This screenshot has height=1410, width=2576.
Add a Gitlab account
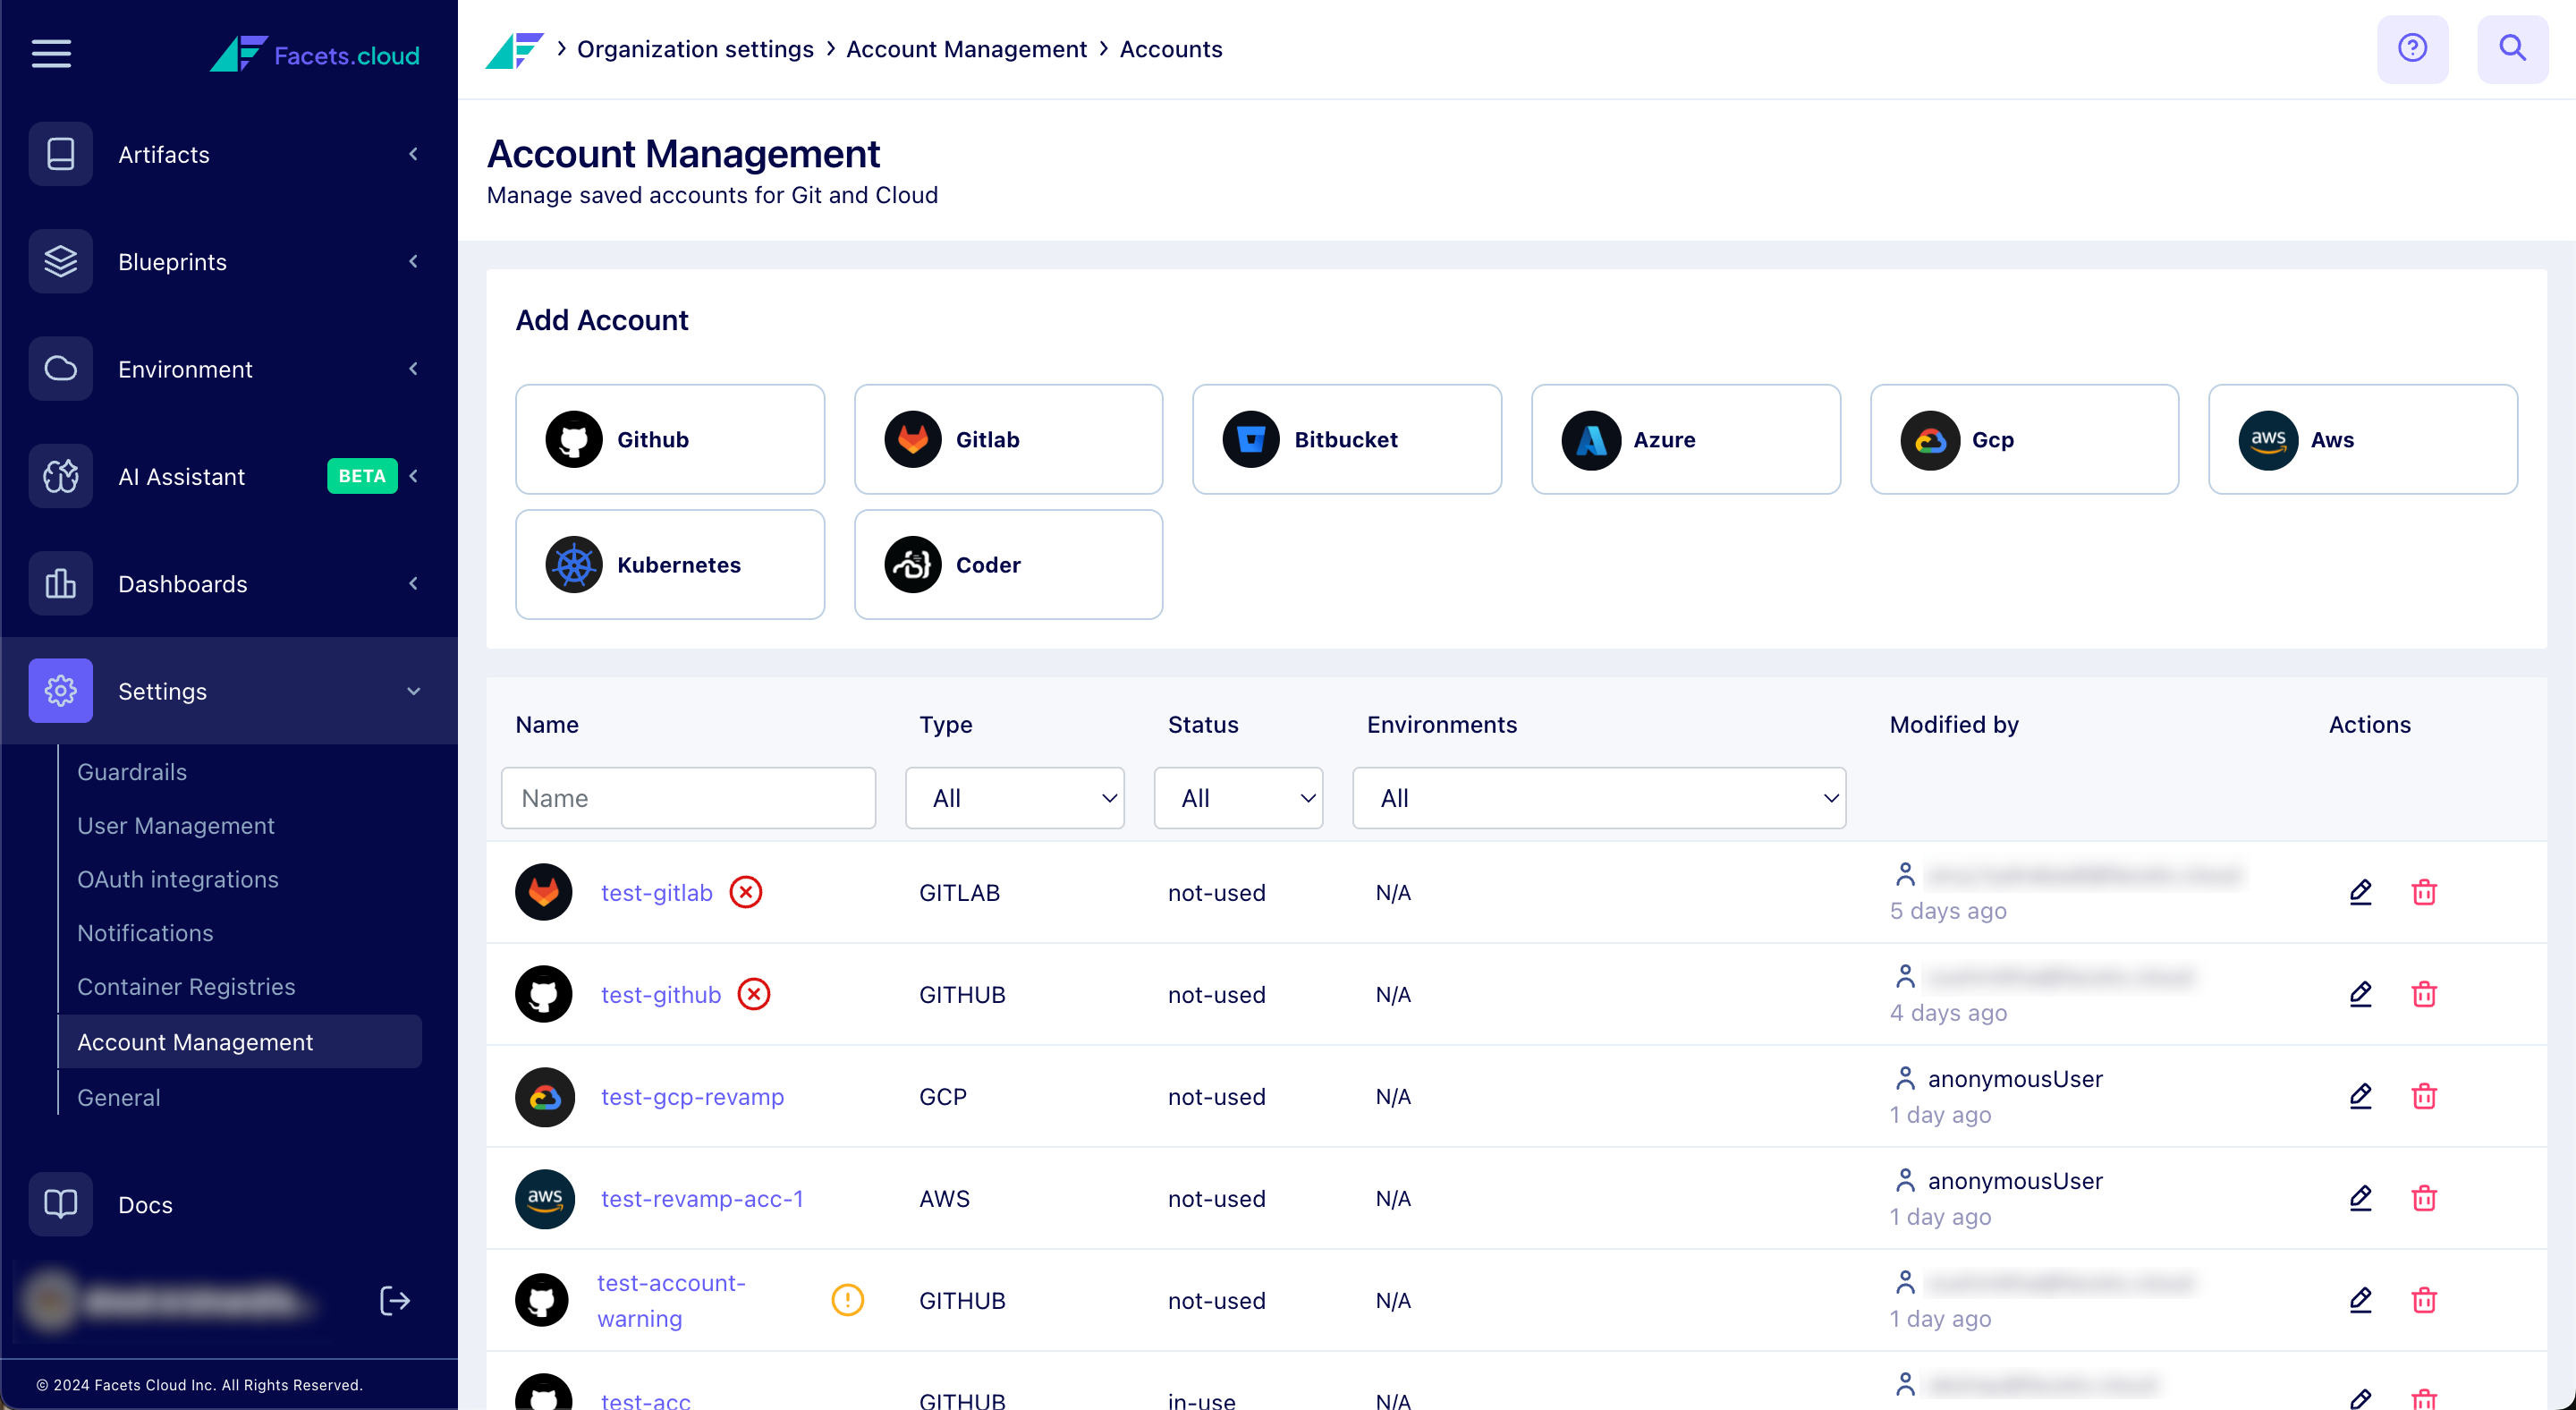point(1009,439)
